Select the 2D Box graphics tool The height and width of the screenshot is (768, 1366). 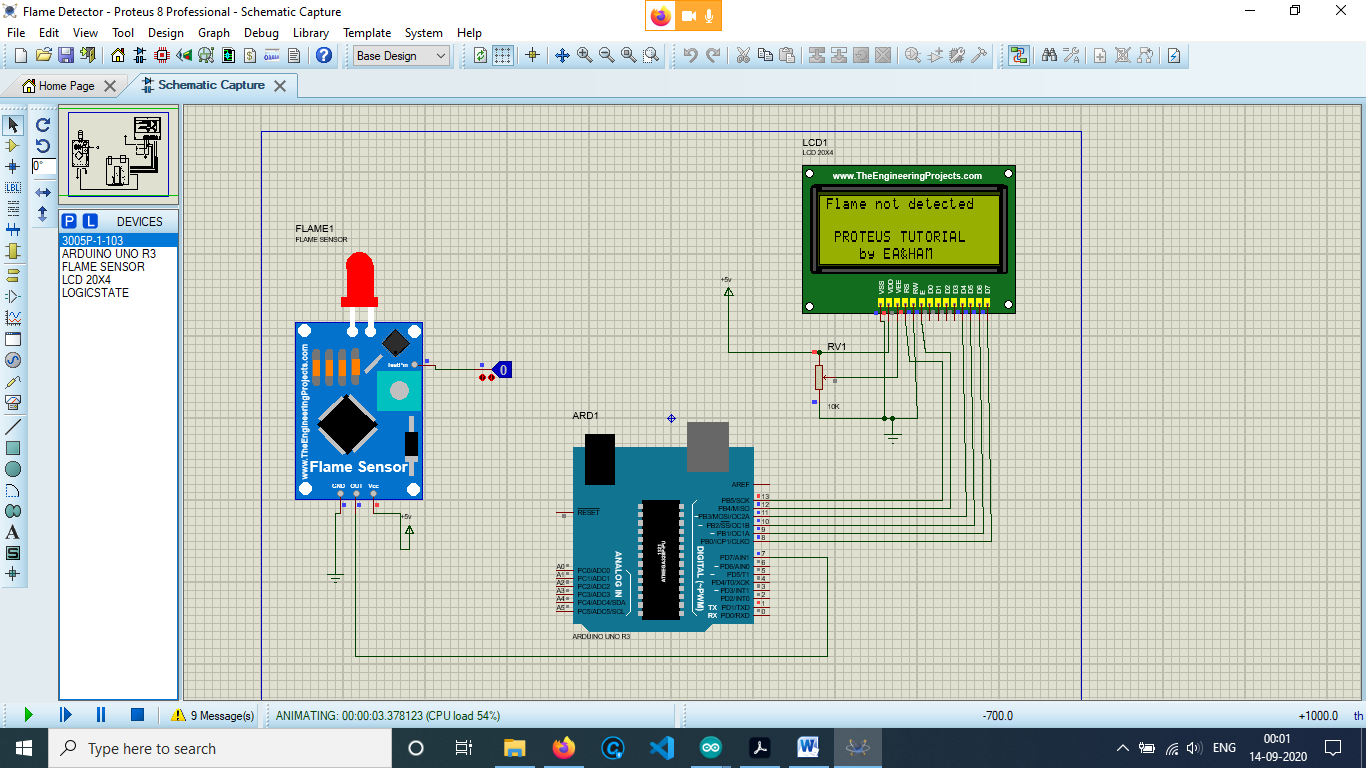[13, 448]
